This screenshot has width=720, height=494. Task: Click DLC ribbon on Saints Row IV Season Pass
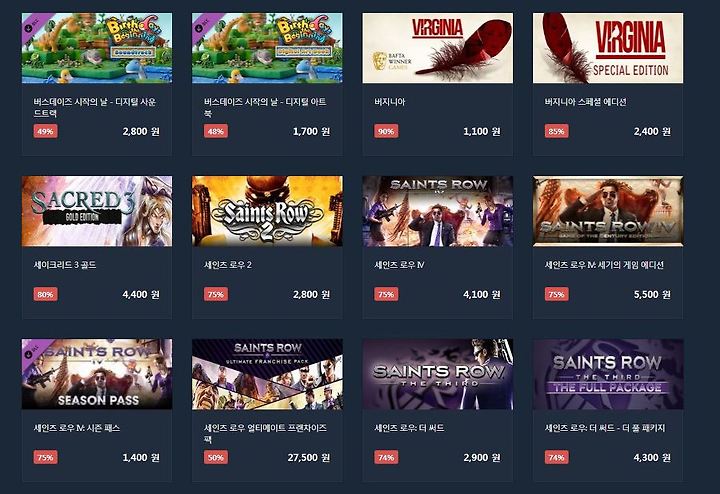[31, 354]
